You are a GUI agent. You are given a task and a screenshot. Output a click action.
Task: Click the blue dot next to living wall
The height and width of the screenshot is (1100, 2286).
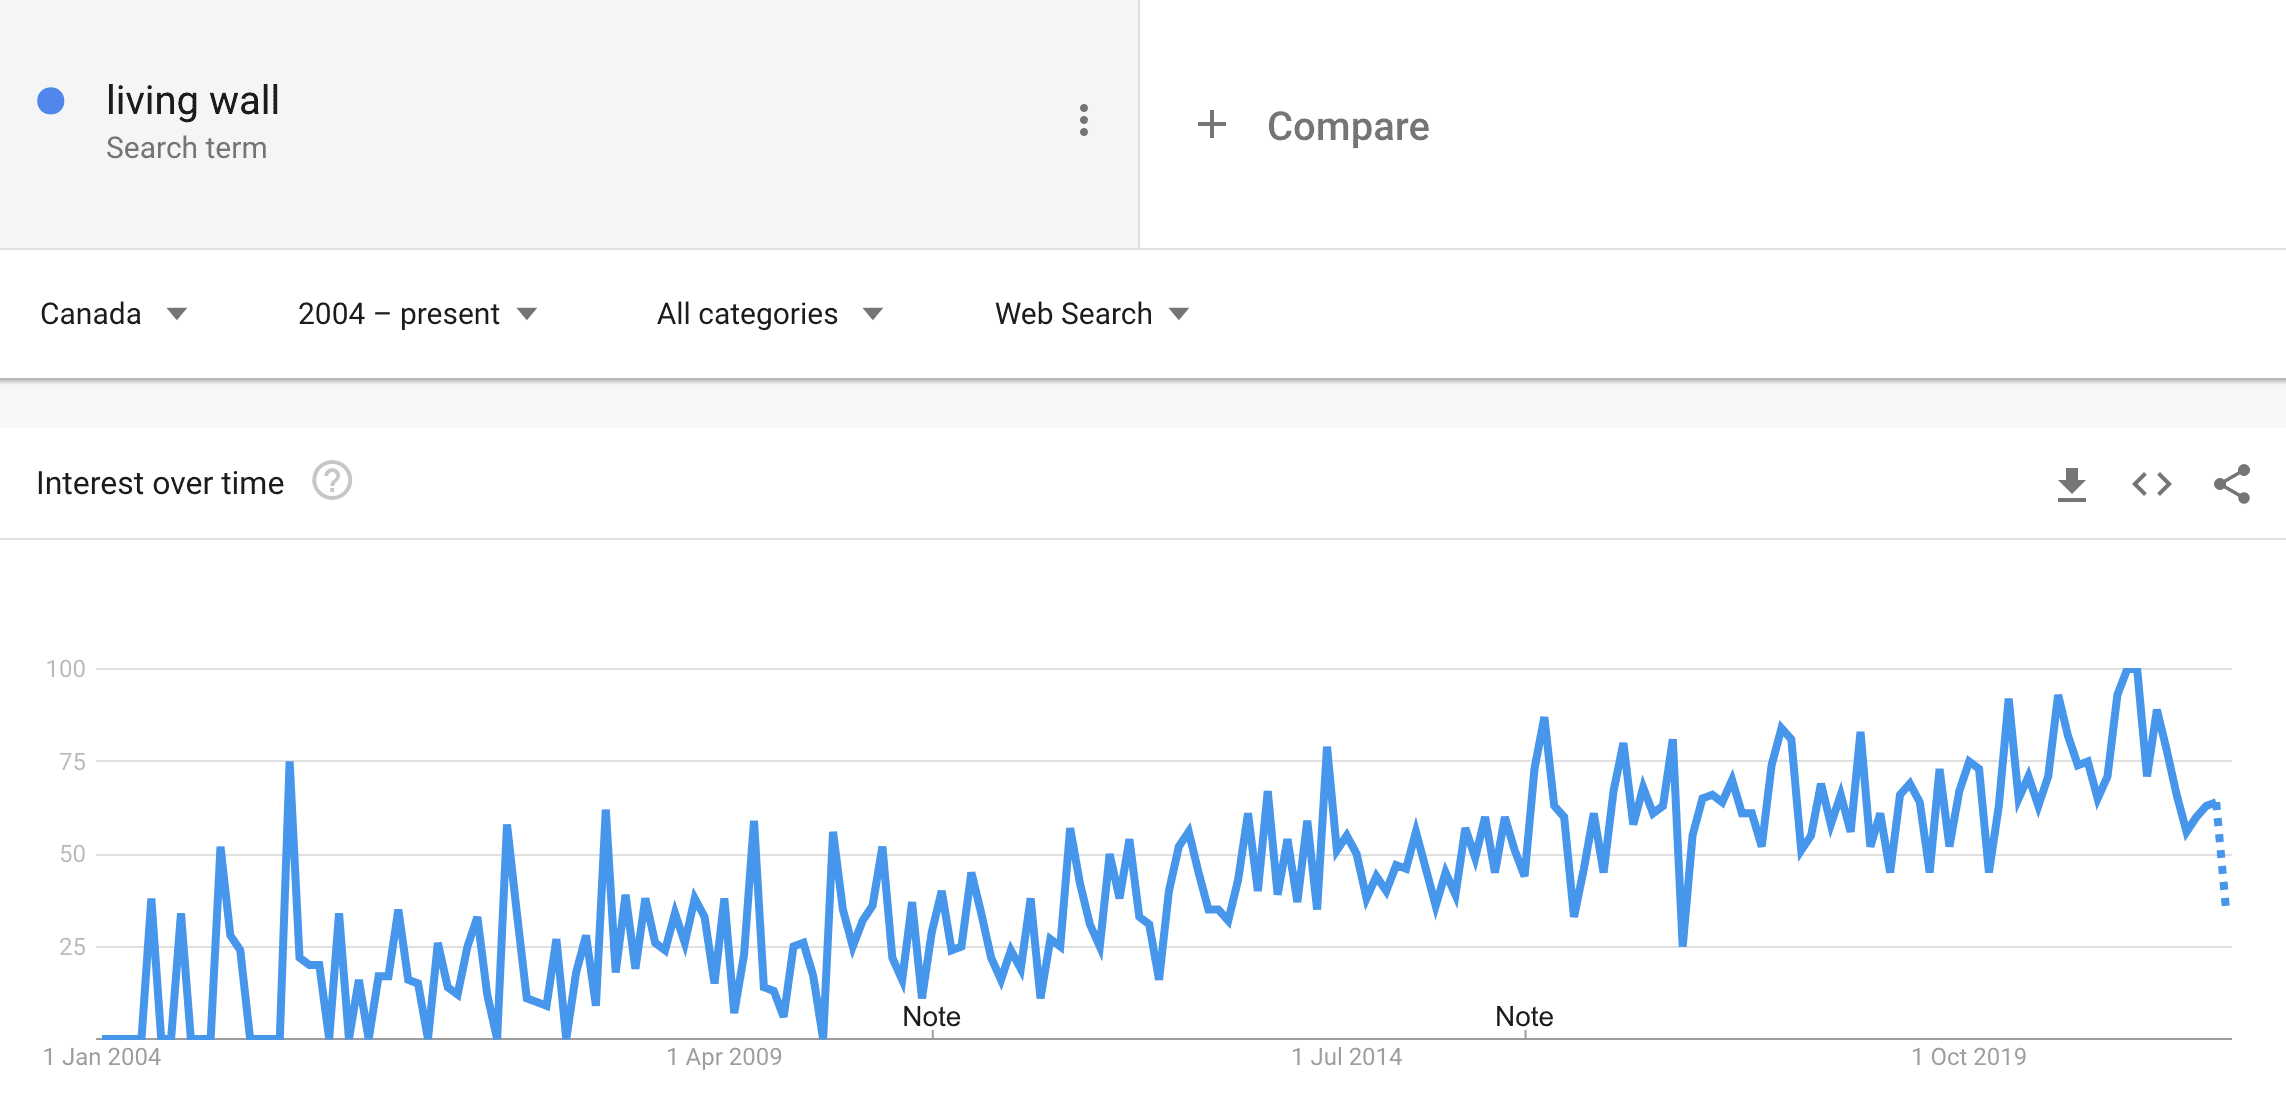pos(51,101)
